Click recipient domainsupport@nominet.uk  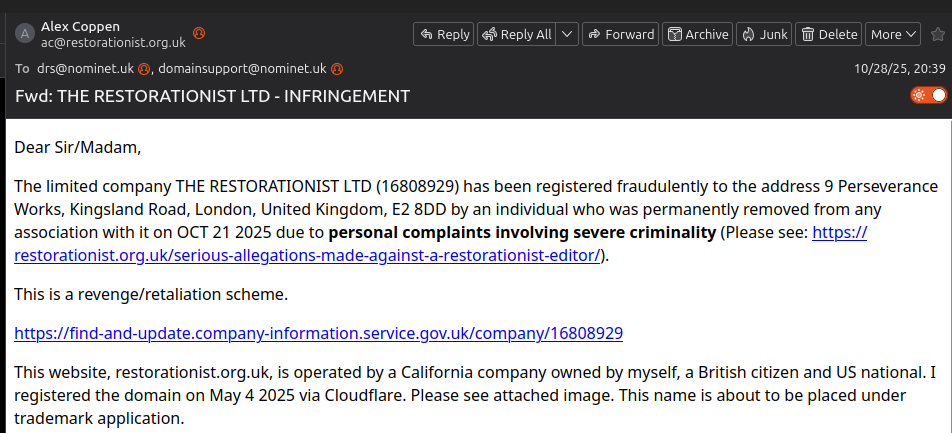243,69
